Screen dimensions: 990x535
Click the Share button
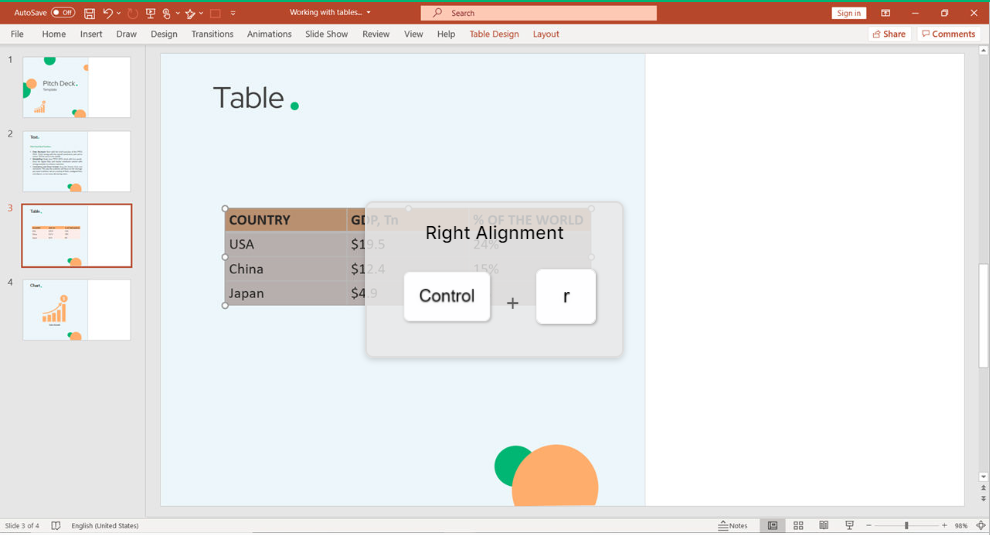pos(889,34)
